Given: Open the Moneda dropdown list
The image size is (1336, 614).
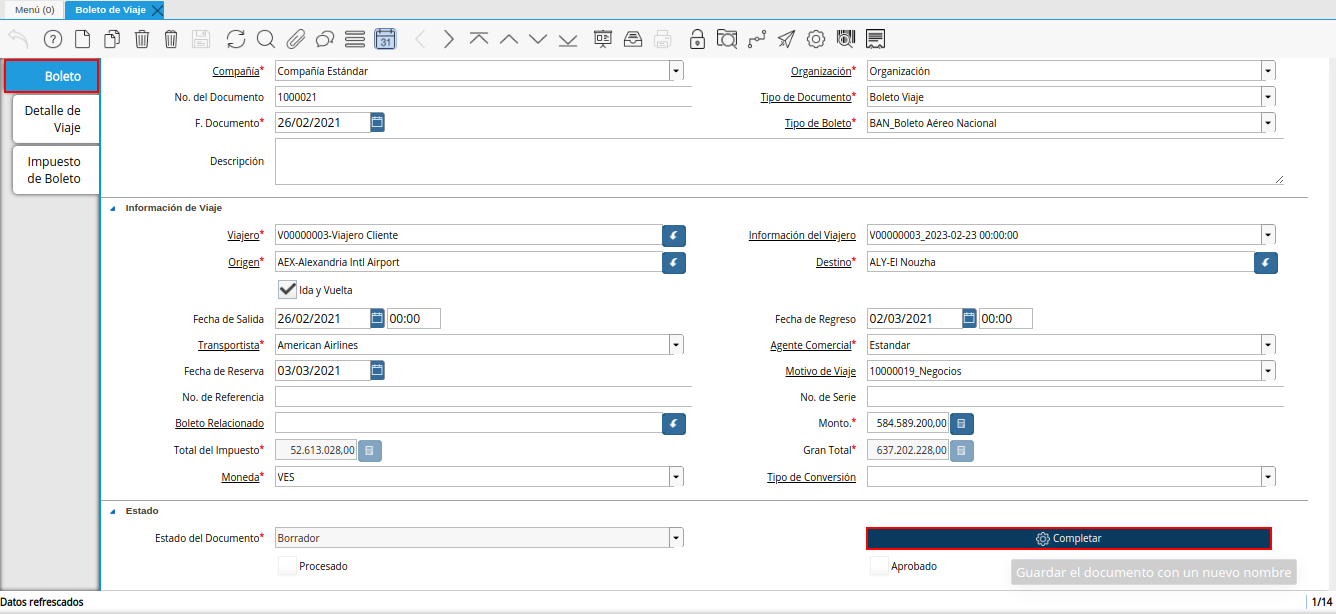Looking at the screenshot, I should pyautogui.click(x=676, y=477).
